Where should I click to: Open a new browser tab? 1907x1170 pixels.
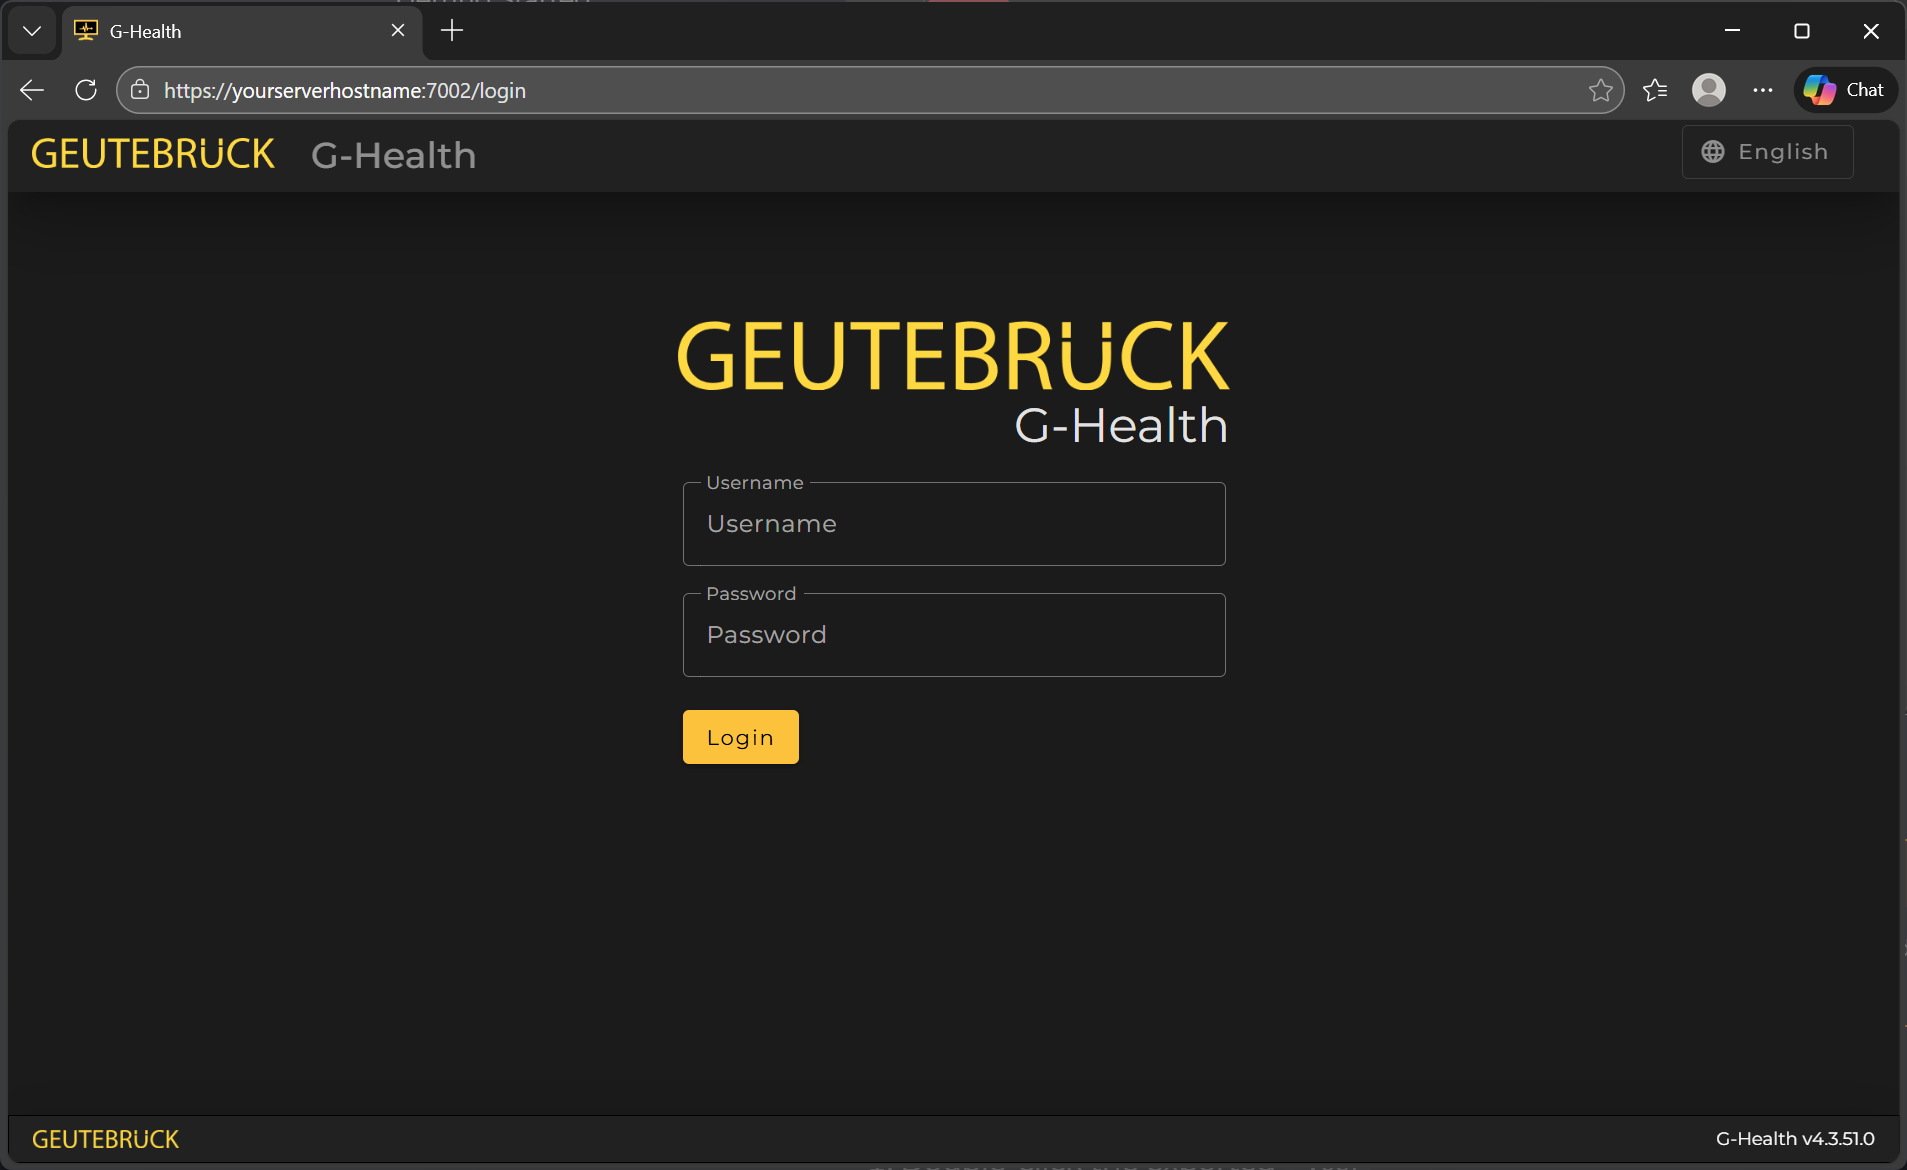coord(452,31)
